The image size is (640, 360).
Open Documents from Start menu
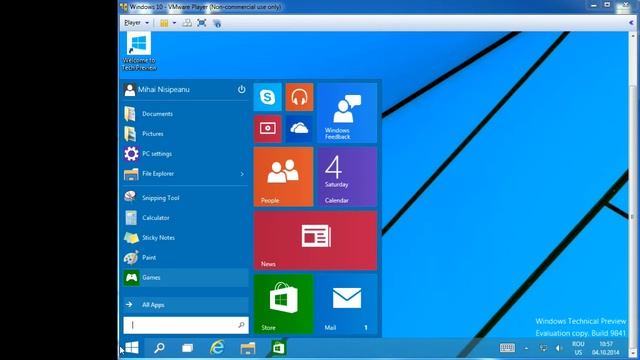pyautogui.click(x=186, y=114)
